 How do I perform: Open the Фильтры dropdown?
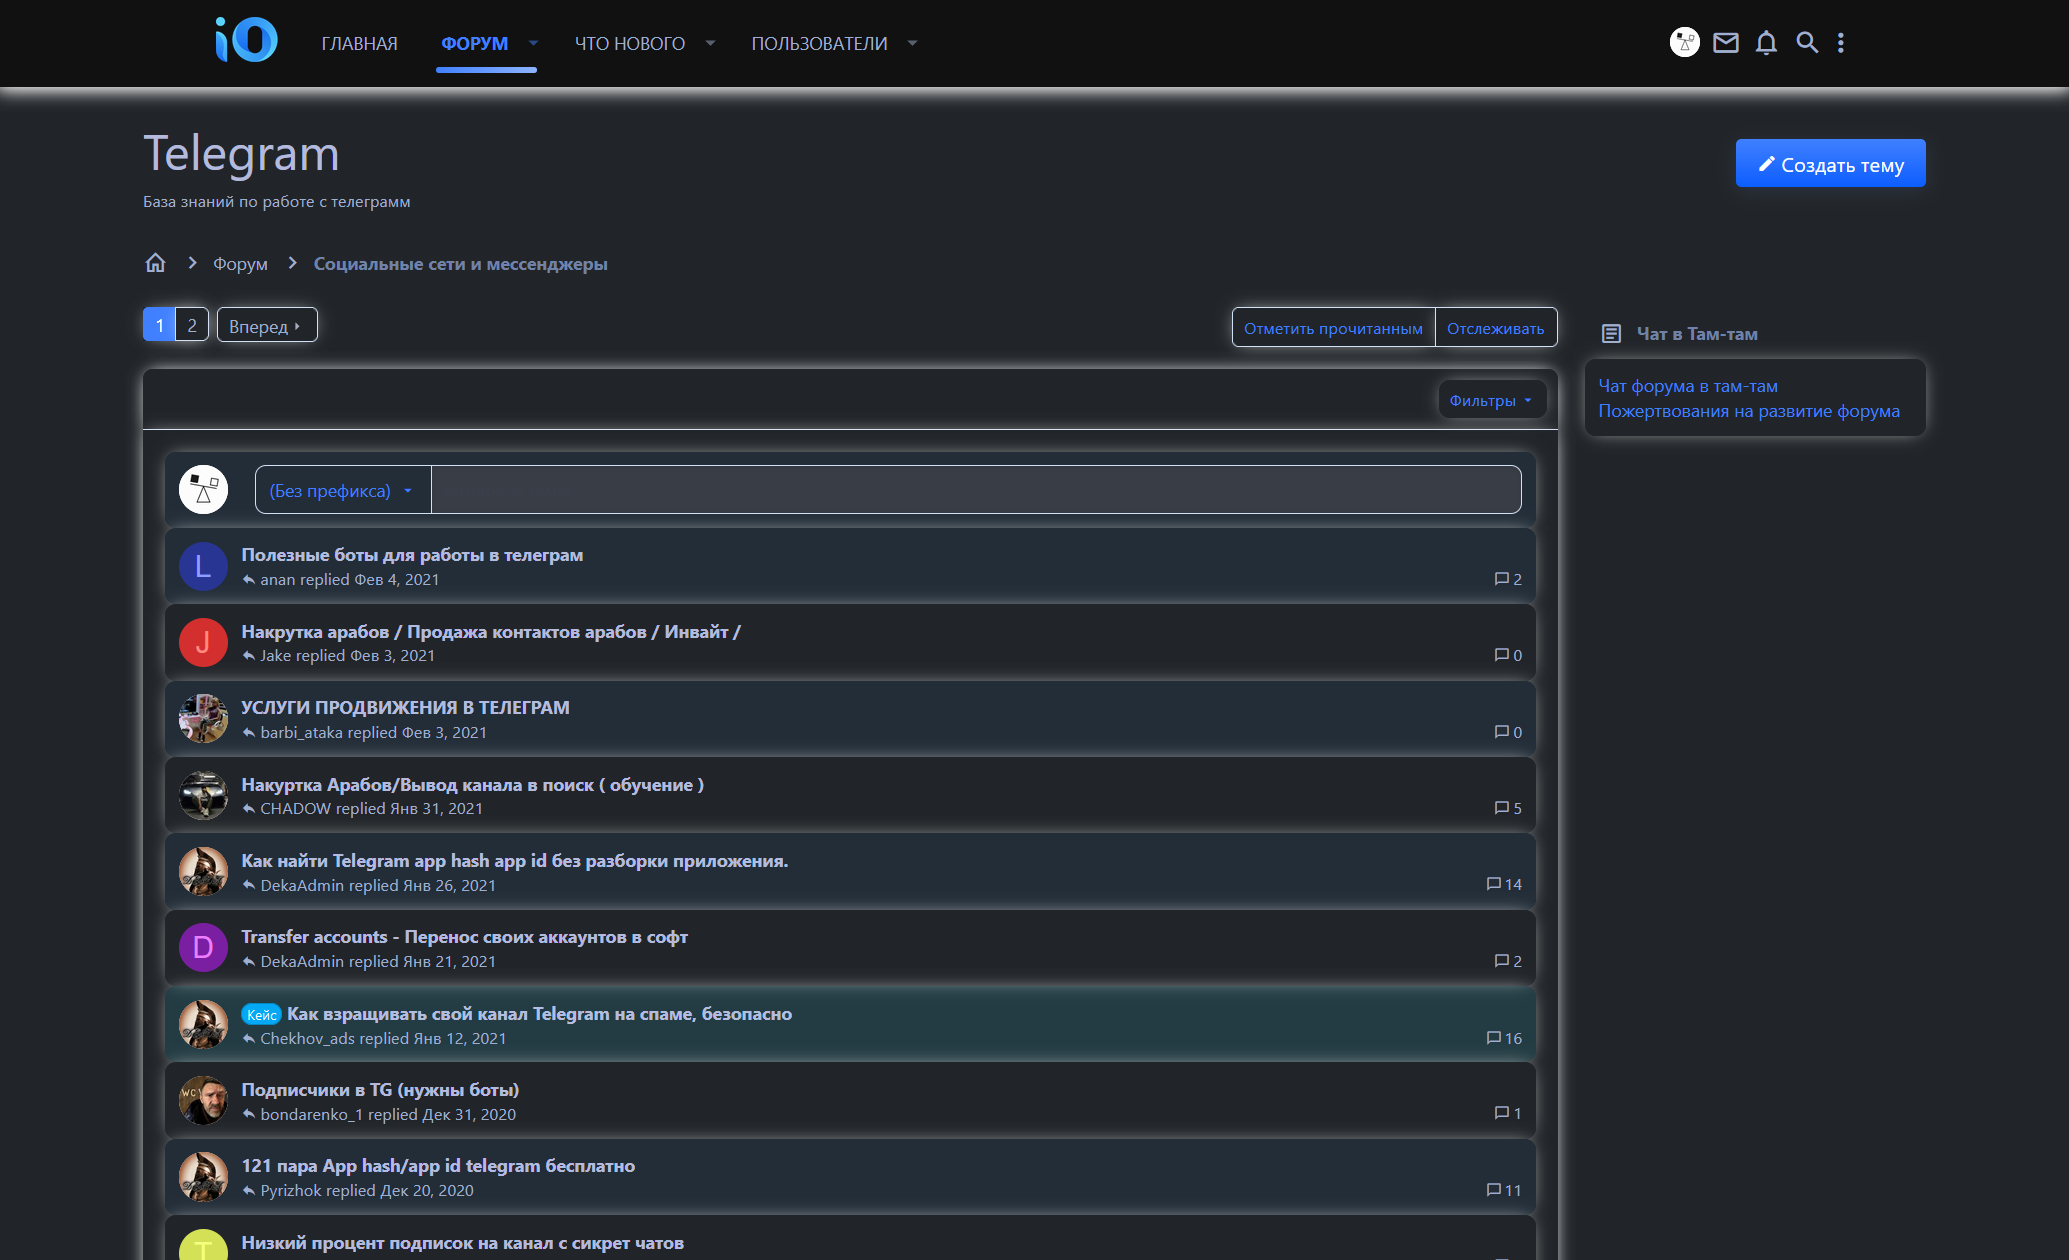point(1490,400)
